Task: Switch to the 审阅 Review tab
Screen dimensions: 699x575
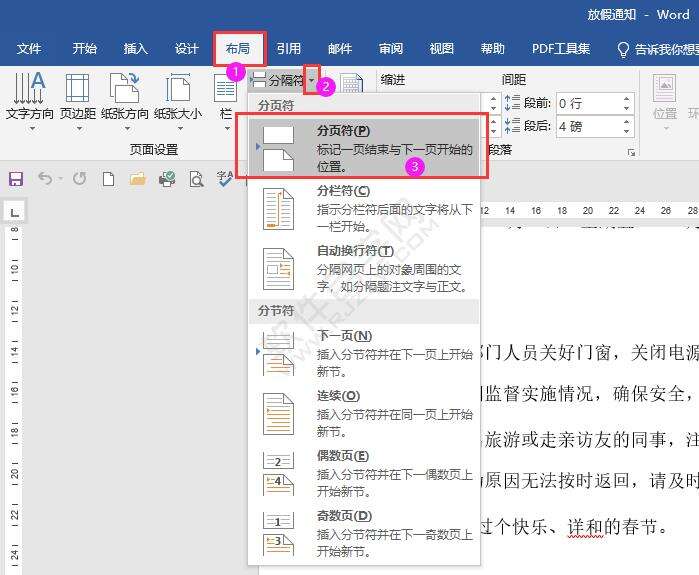Action: 391,49
